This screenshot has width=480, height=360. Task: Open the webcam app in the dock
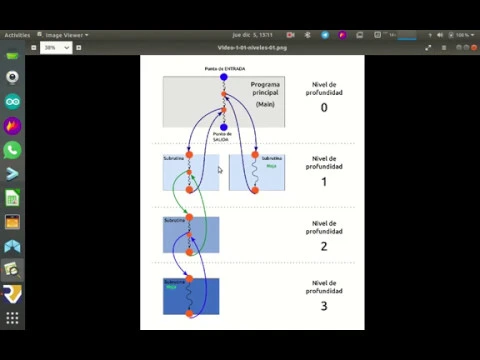click(x=12, y=77)
